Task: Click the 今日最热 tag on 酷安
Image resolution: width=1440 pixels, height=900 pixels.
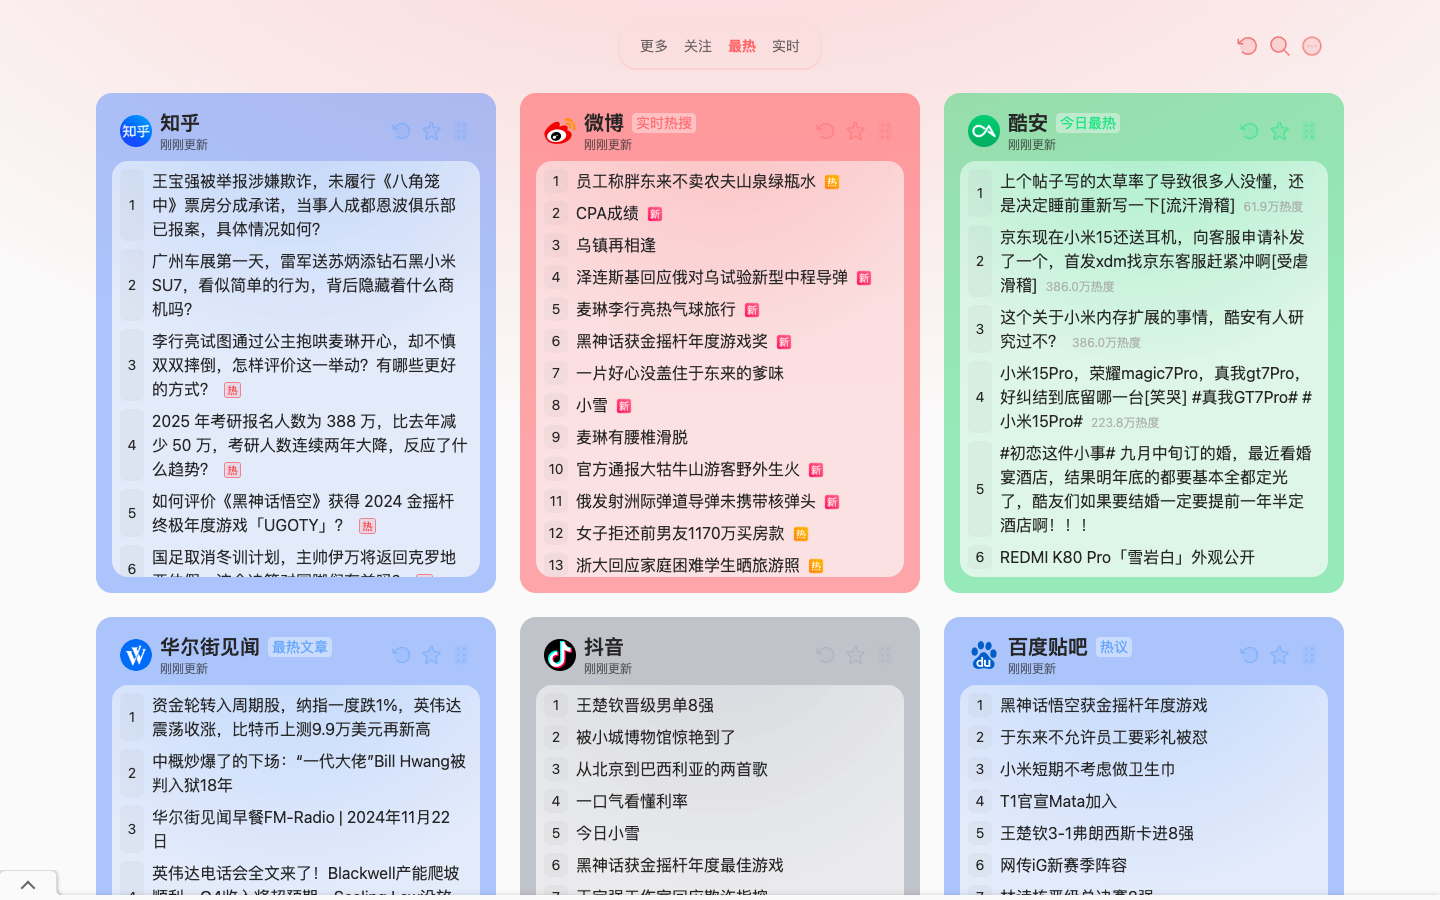Action: [x=1088, y=123]
